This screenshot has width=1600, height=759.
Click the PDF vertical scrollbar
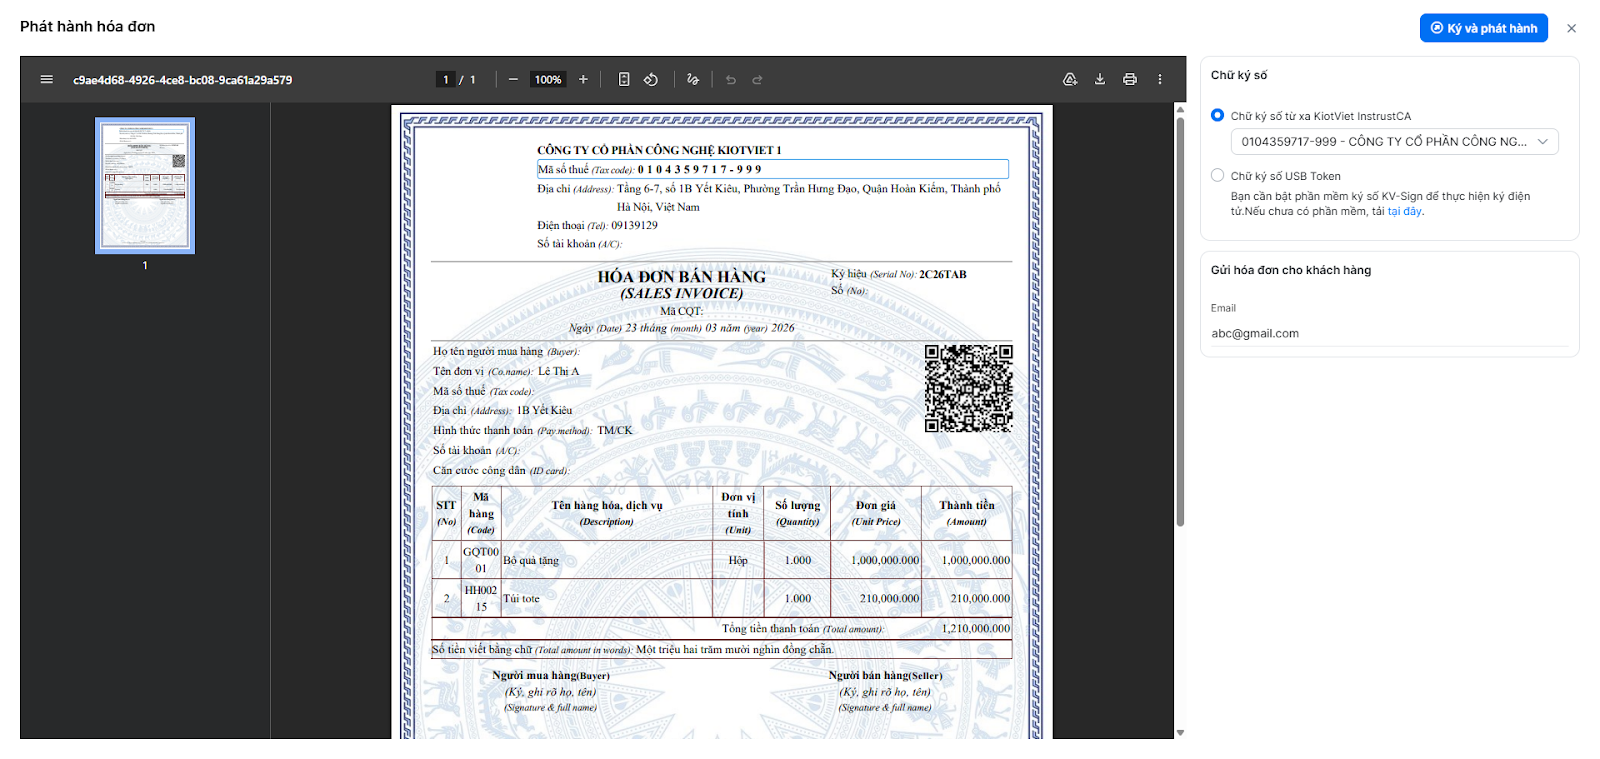point(1180,322)
